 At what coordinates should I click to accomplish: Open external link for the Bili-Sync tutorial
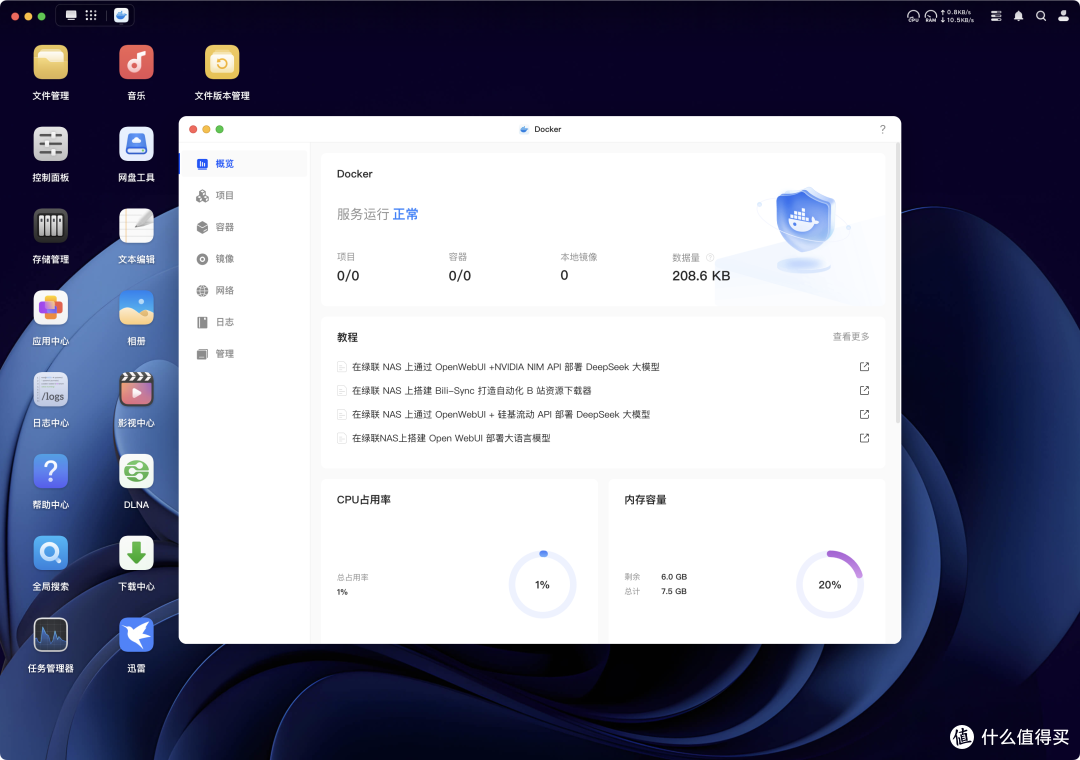click(864, 391)
